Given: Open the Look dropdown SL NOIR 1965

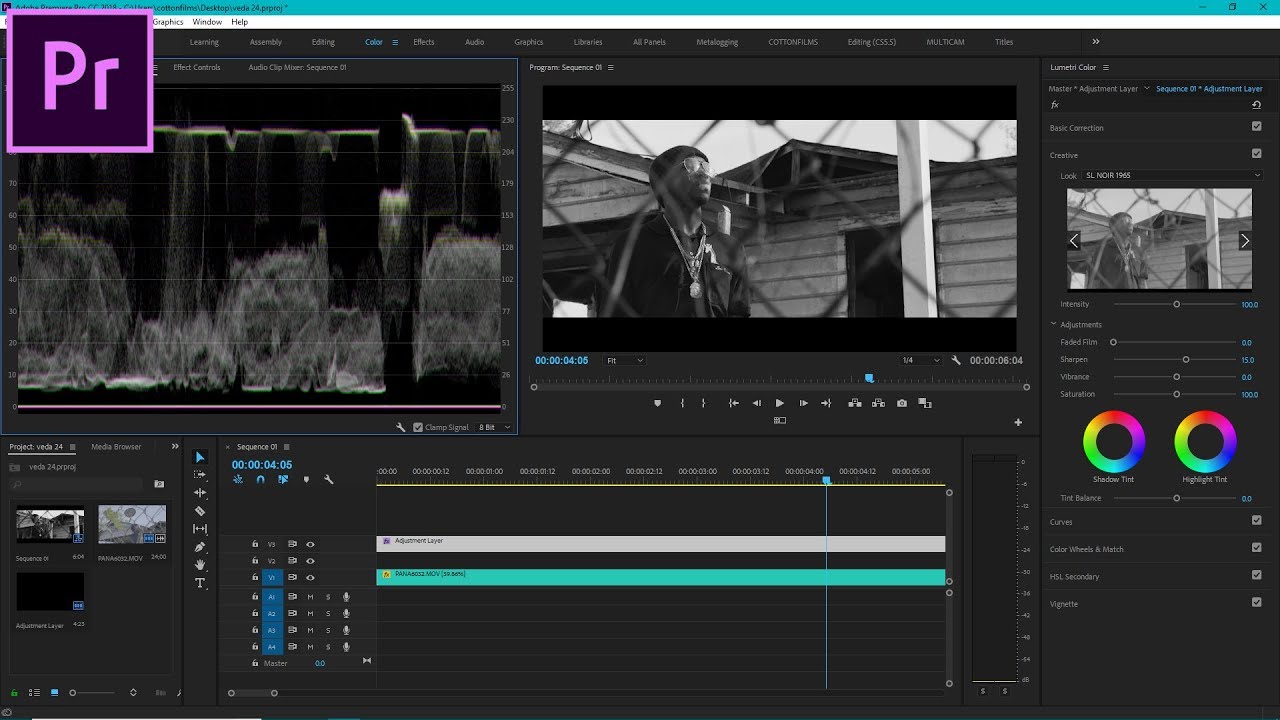Looking at the screenshot, I should click(x=1170, y=175).
